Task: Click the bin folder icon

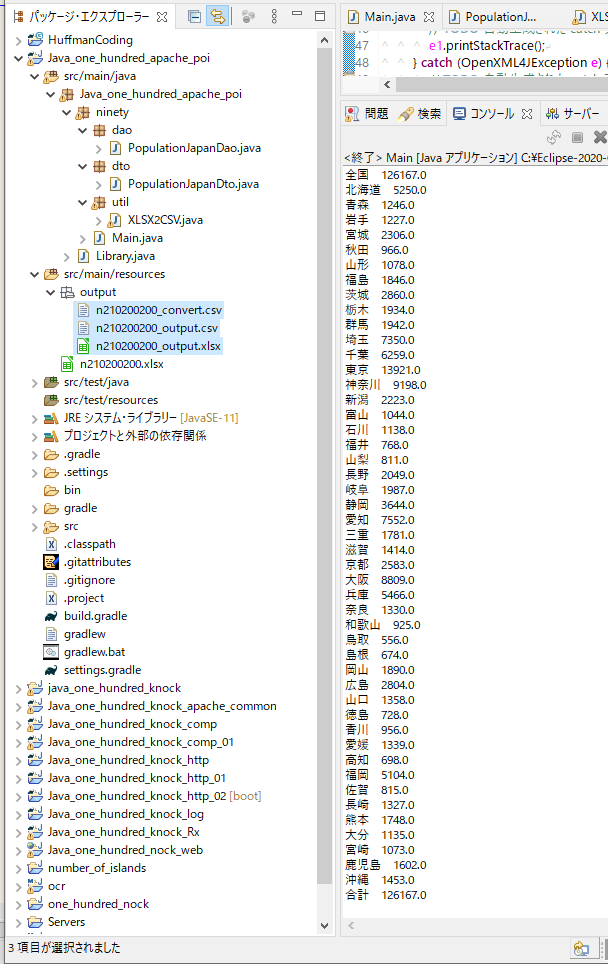Action: click(51, 490)
